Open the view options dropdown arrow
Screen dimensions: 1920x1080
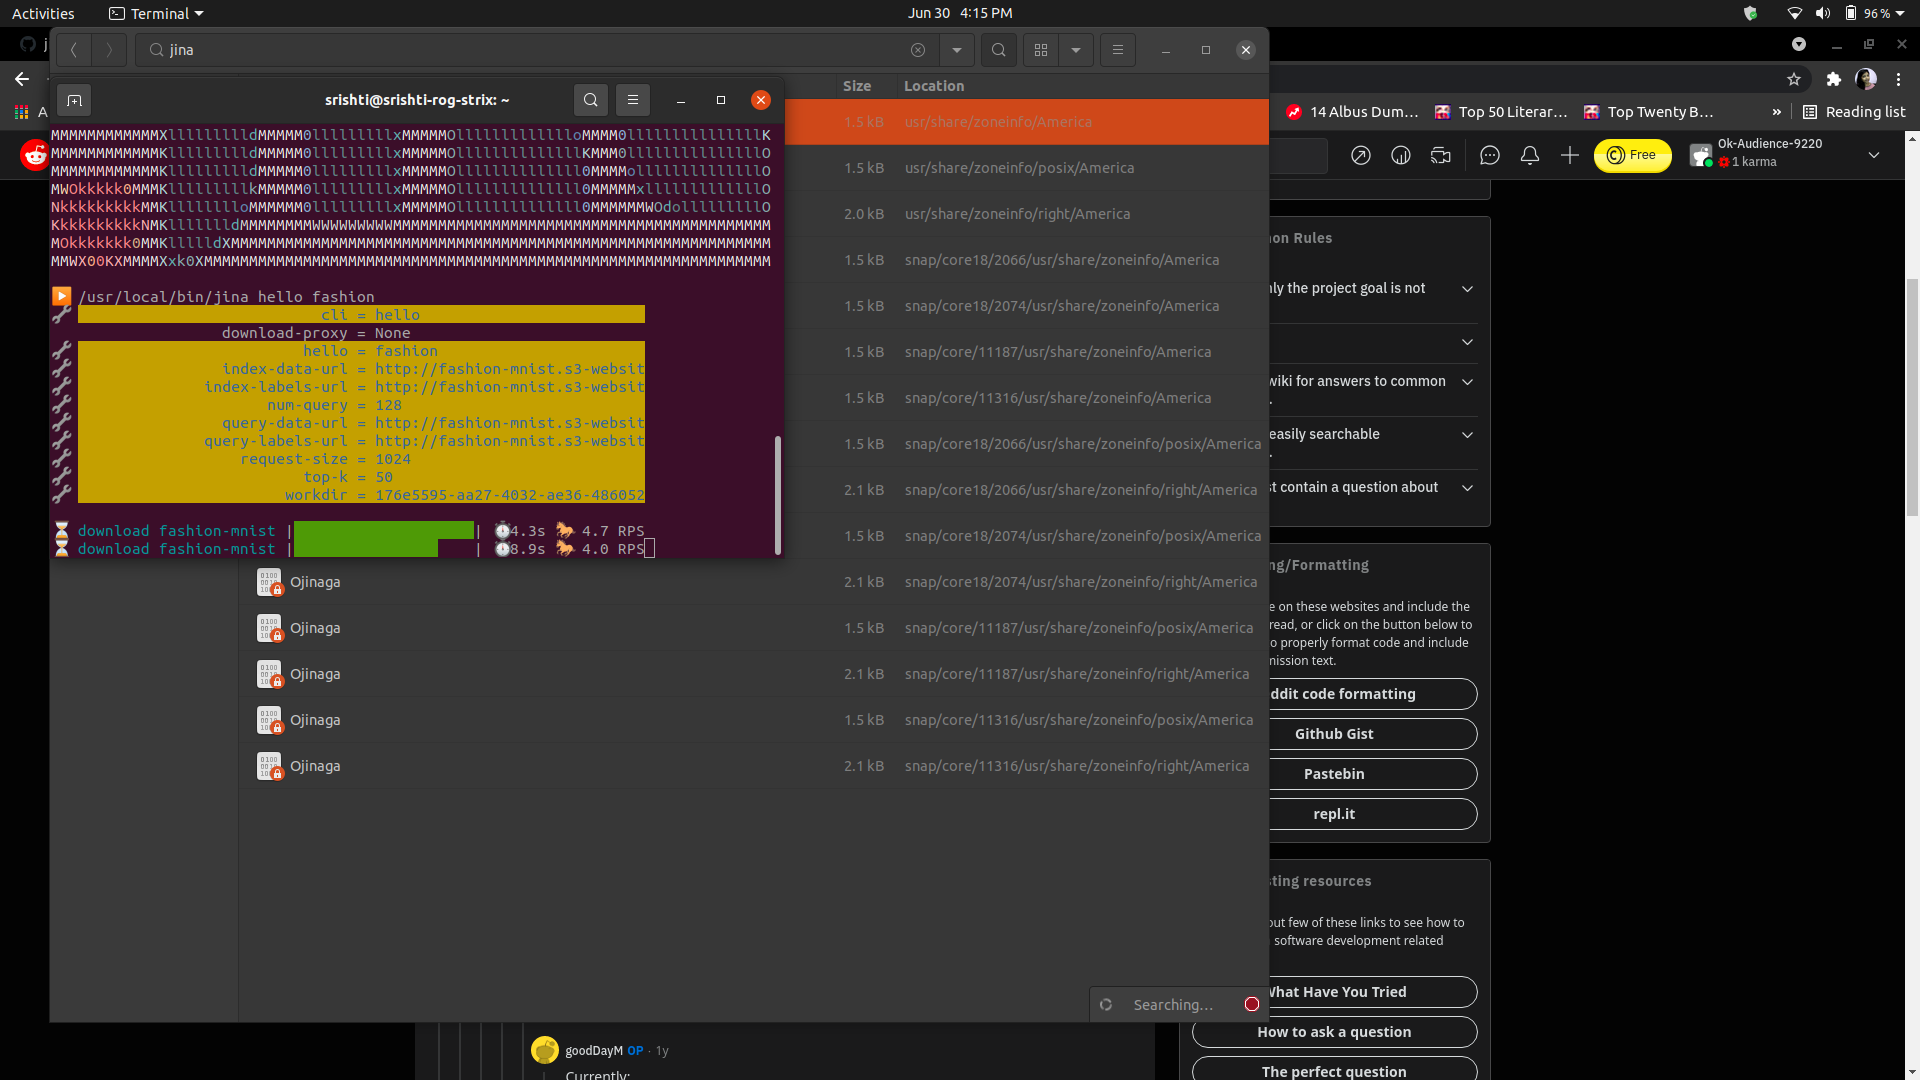1076,50
